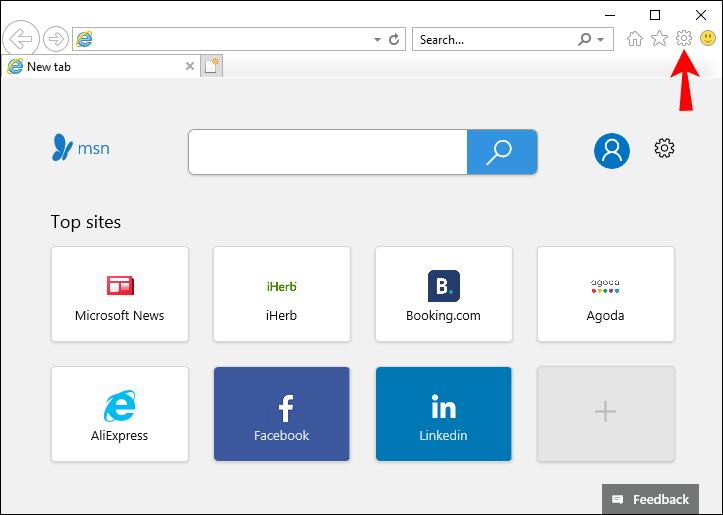The height and width of the screenshot is (515, 723).
Task: Click the Forward navigation arrow
Action: click(x=56, y=39)
